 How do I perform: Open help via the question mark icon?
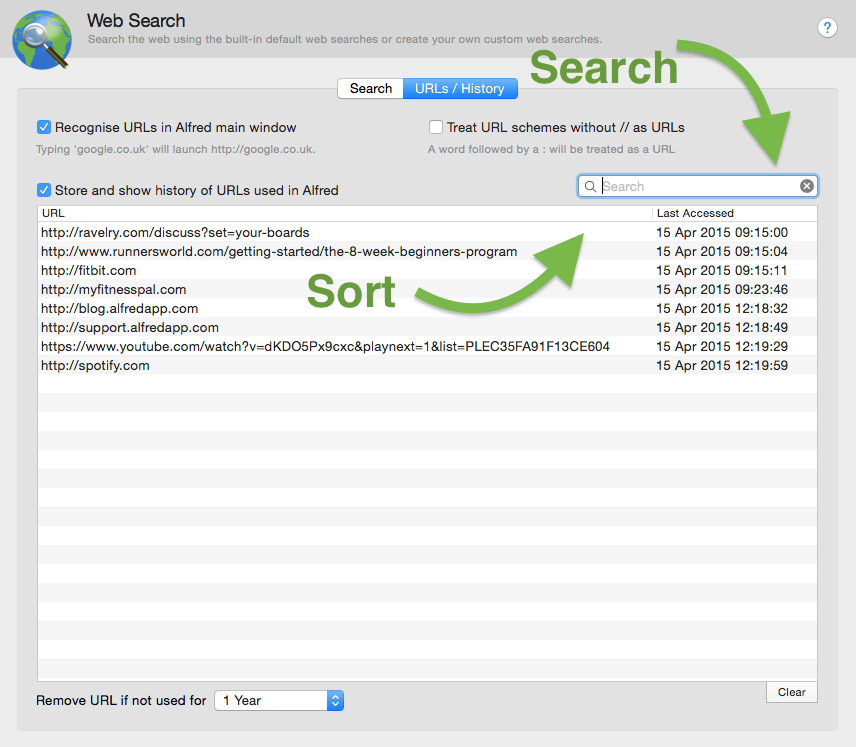pos(827,27)
